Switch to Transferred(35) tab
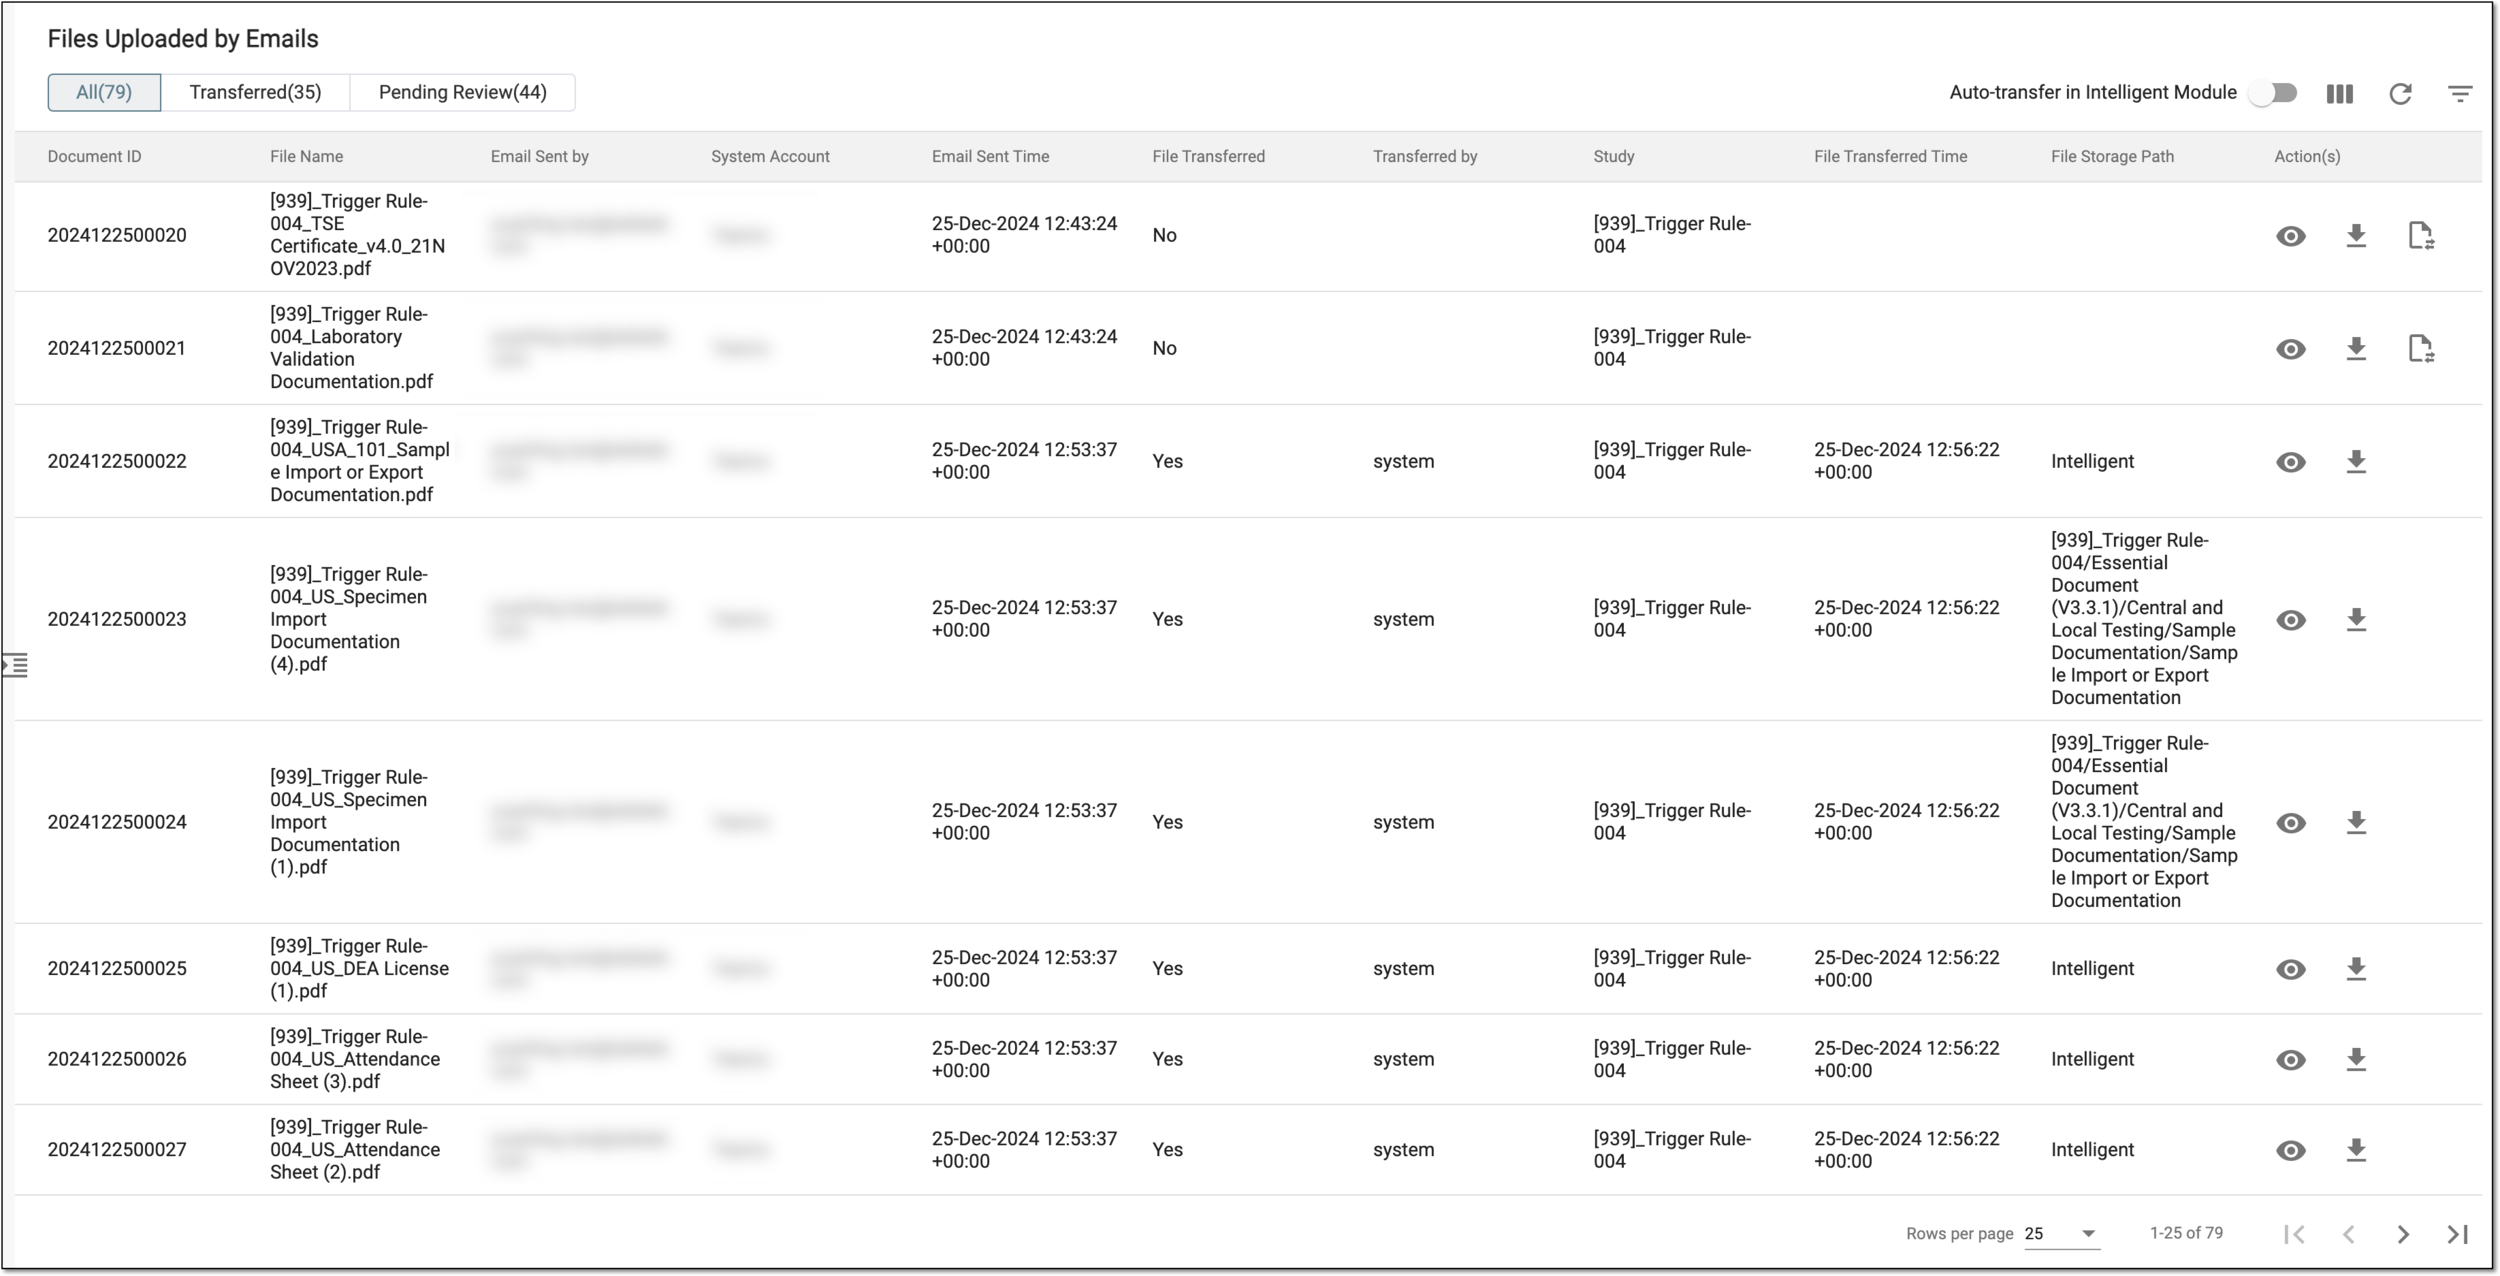Image resolution: width=2500 pixels, height=1276 pixels. pyautogui.click(x=256, y=92)
